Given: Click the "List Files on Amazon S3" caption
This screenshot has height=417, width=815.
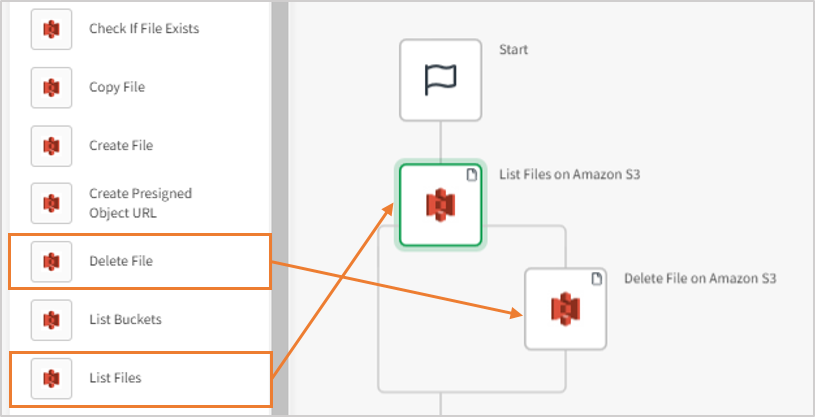Looking at the screenshot, I should (x=569, y=175).
